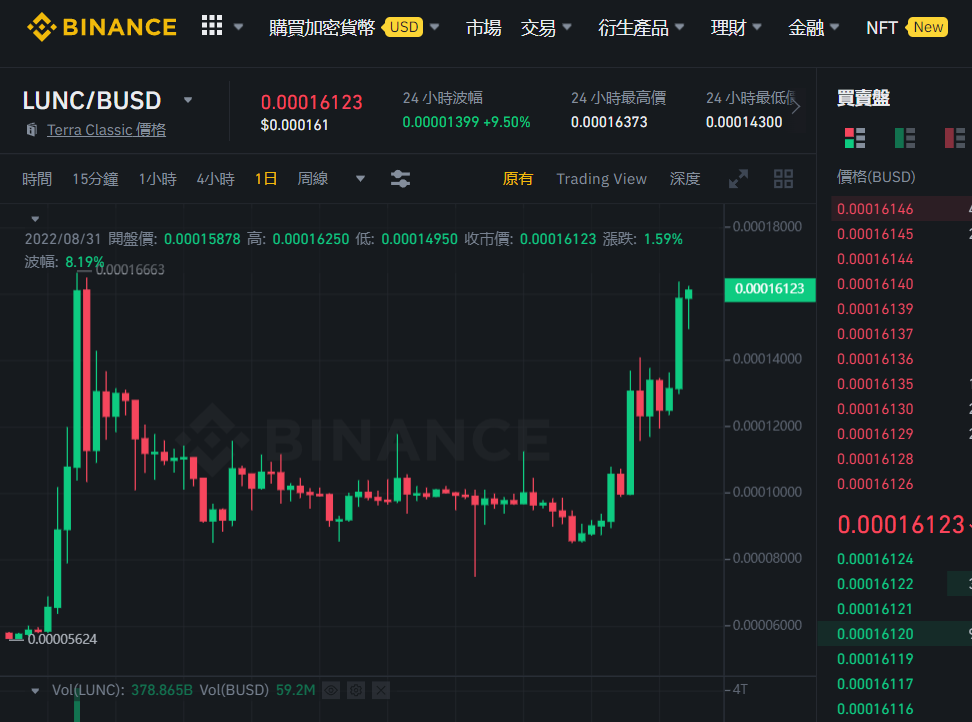Image resolution: width=972 pixels, height=722 pixels.
Task: Click the 24小時最高價 value 0.00016373
Action: coord(609,122)
